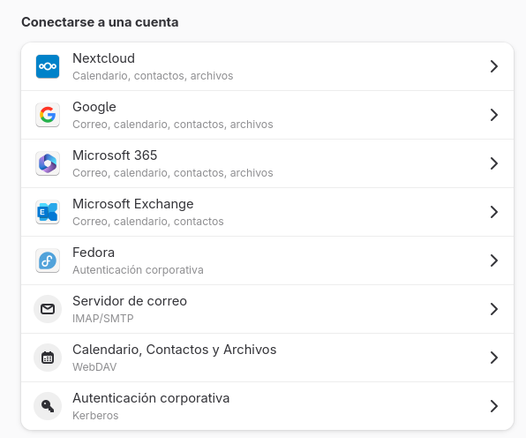Open Nextcloud row chevron arrow

pyautogui.click(x=494, y=66)
